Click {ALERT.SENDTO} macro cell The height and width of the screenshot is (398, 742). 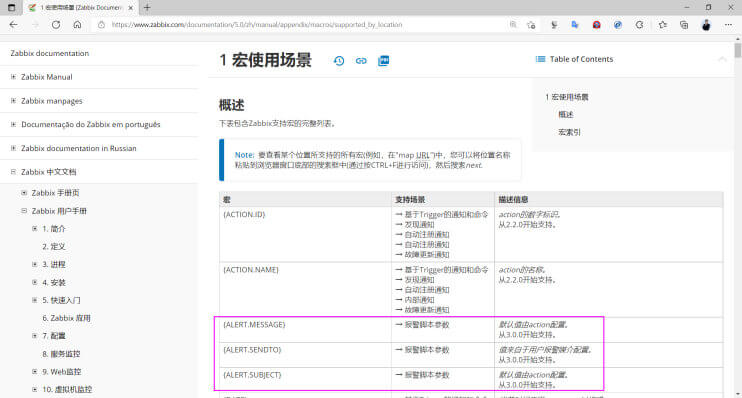(305, 355)
